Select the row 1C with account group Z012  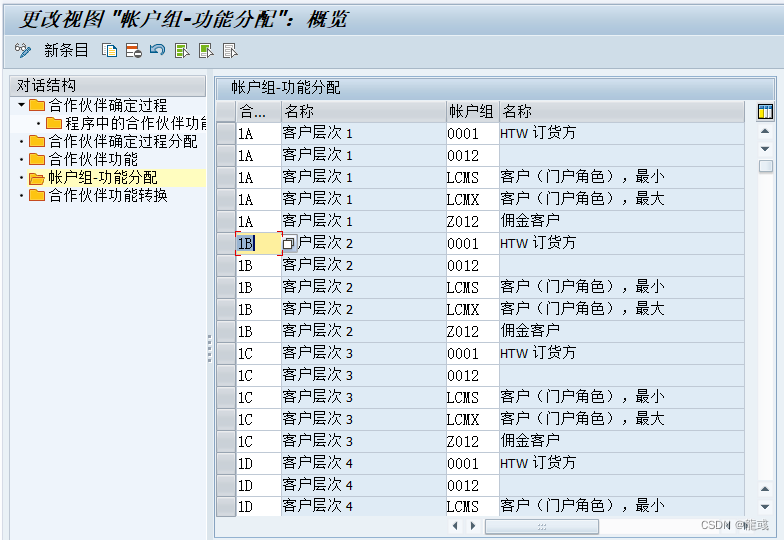click(226, 442)
